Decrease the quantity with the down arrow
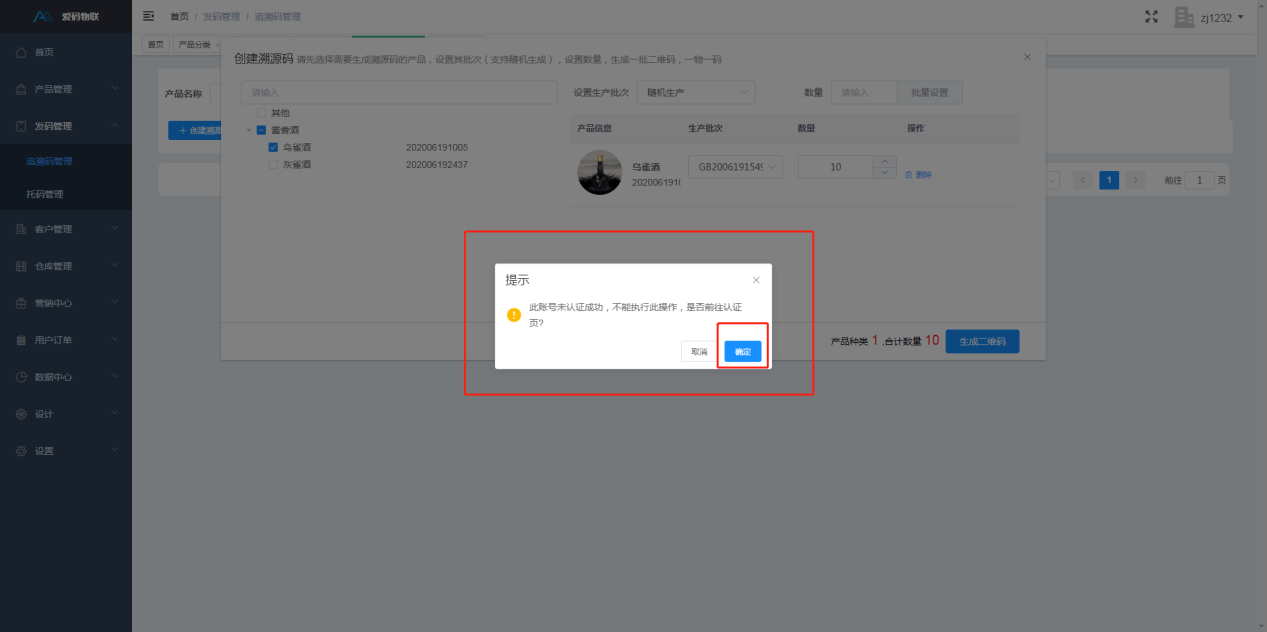The image size is (1267, 632). [885, 173]
